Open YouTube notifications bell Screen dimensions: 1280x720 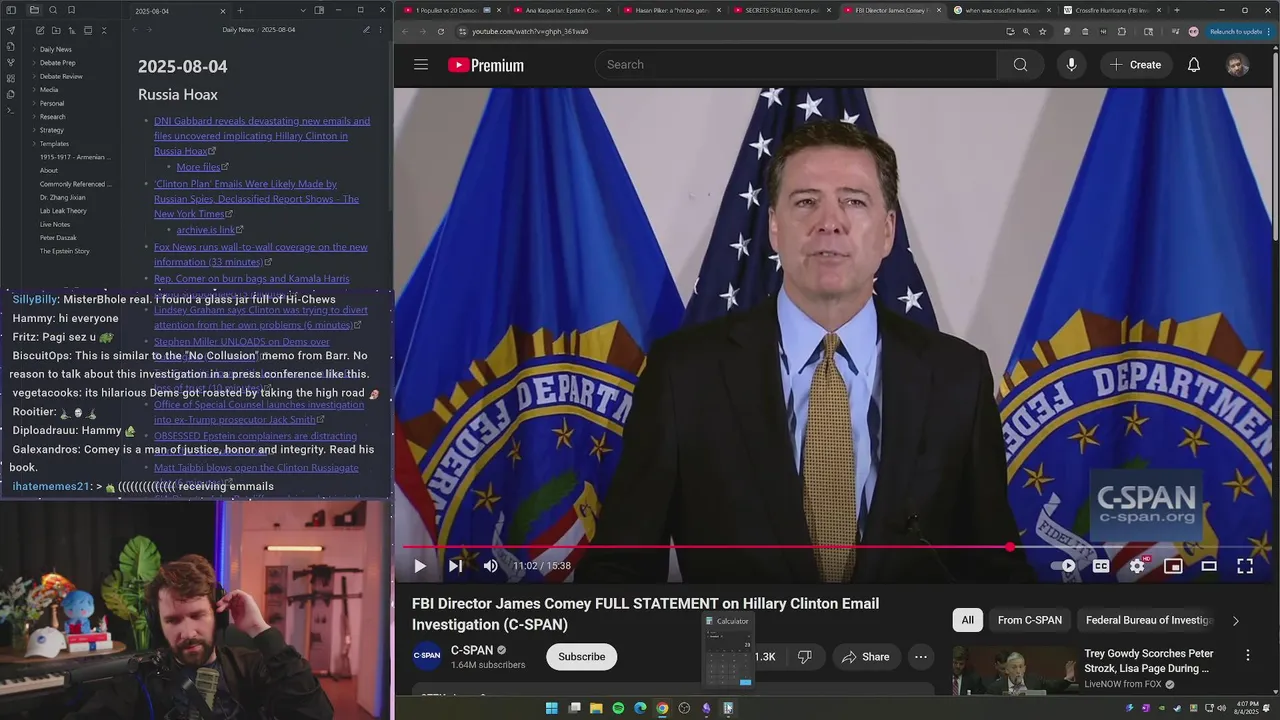tap(1194, 65)
